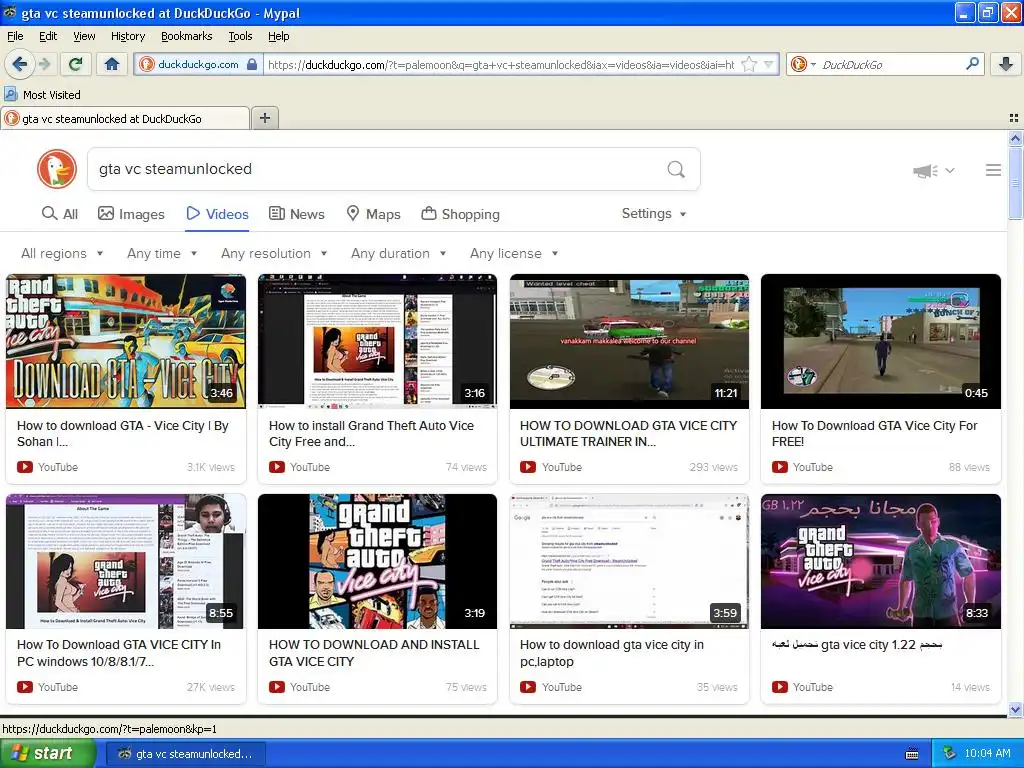The image size is (1024, 768).
Task: Click the megaphone feedback icon
Action: (925, 171)
